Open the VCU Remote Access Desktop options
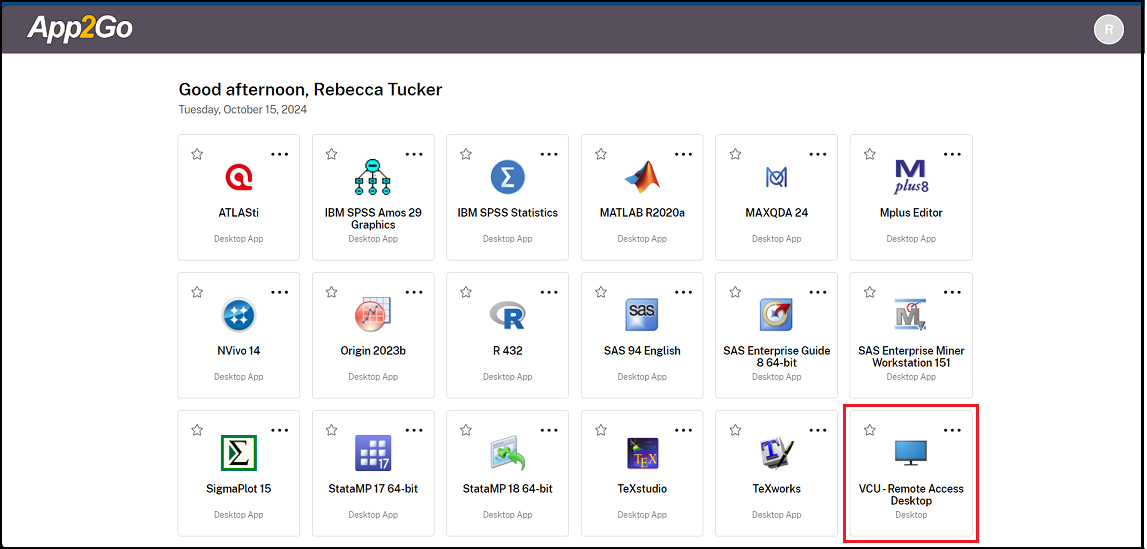The width and height of the screenshot is (1147, 549). pyautogui.click(x=952, y=431)
